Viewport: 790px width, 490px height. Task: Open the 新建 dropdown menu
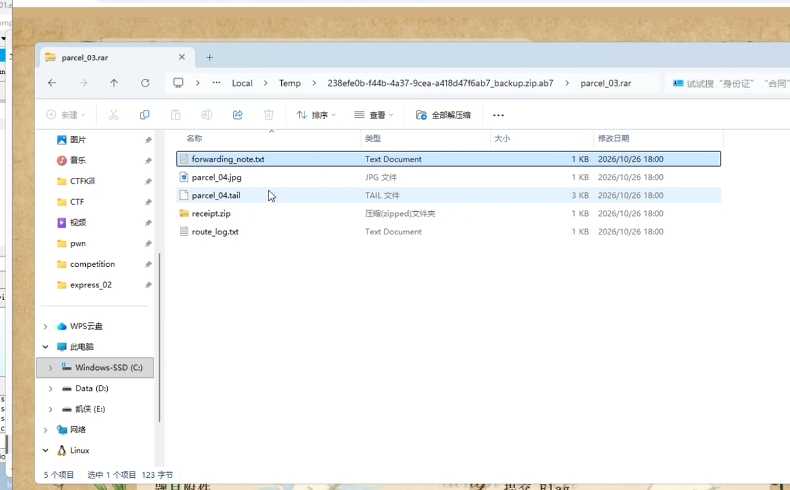pos(66,115)
